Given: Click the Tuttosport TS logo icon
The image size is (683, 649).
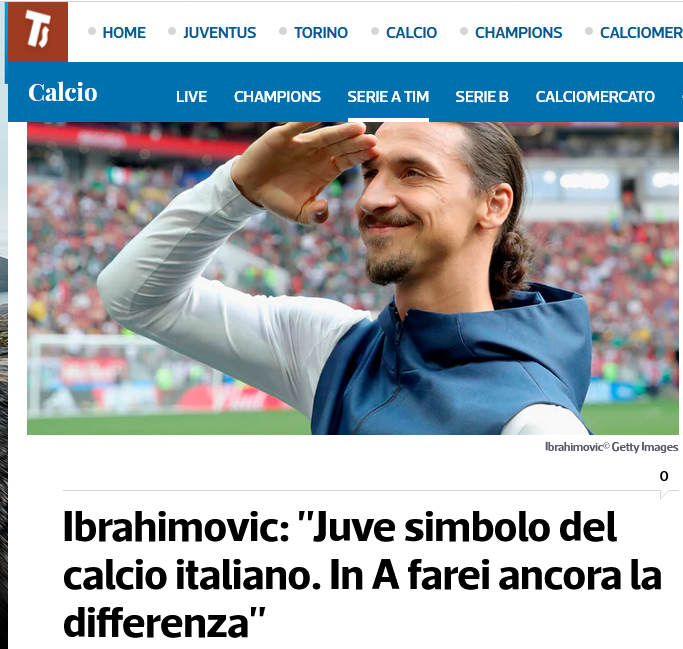Looking at the screenshot, I should coord(38,32).
